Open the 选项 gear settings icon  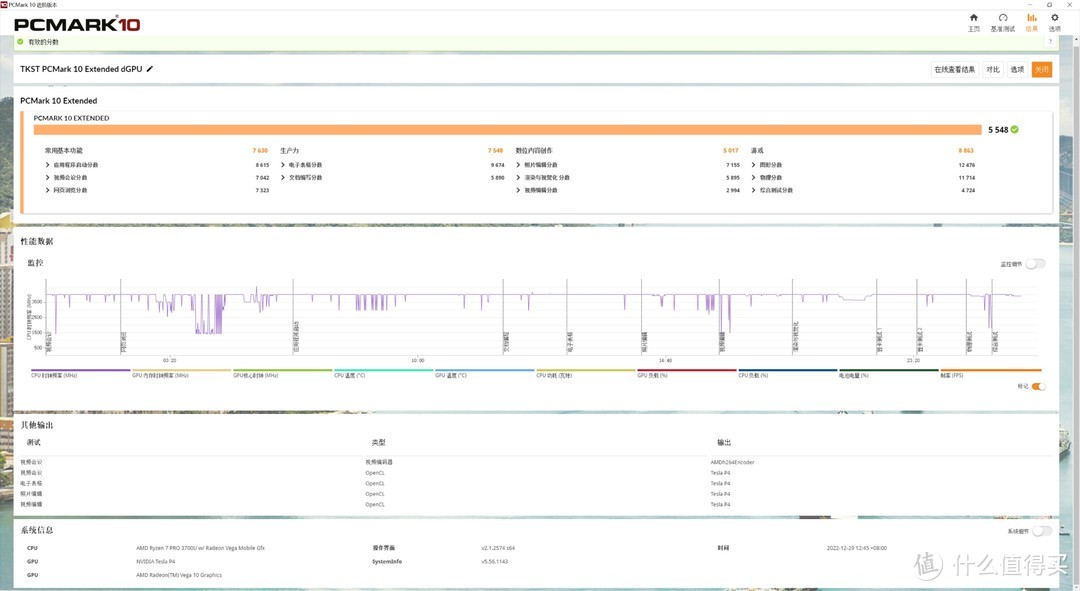1054,22
